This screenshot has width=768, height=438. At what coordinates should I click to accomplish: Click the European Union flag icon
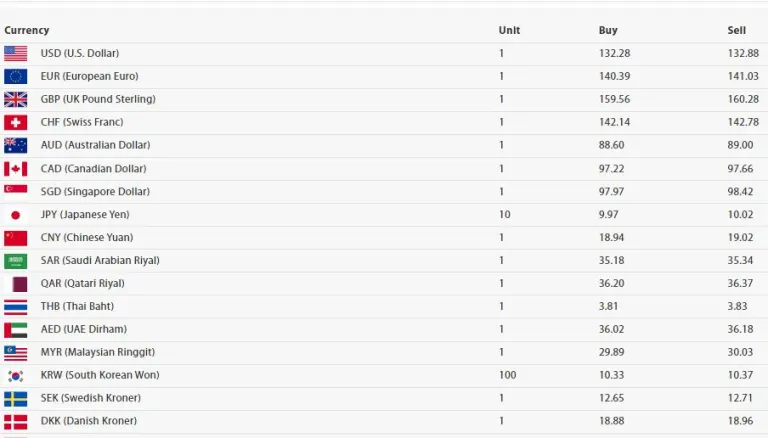click(16, 76)
